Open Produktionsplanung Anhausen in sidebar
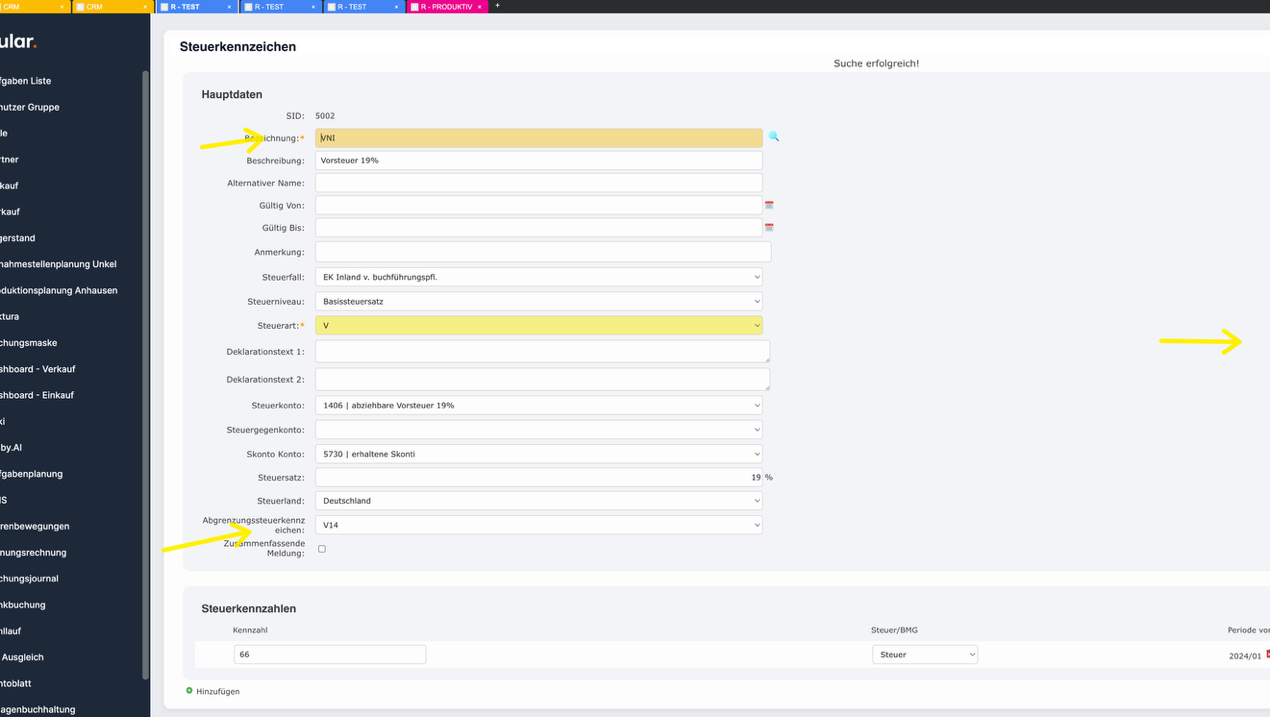The image size is (1270, 717). click(x=59, y=290)
